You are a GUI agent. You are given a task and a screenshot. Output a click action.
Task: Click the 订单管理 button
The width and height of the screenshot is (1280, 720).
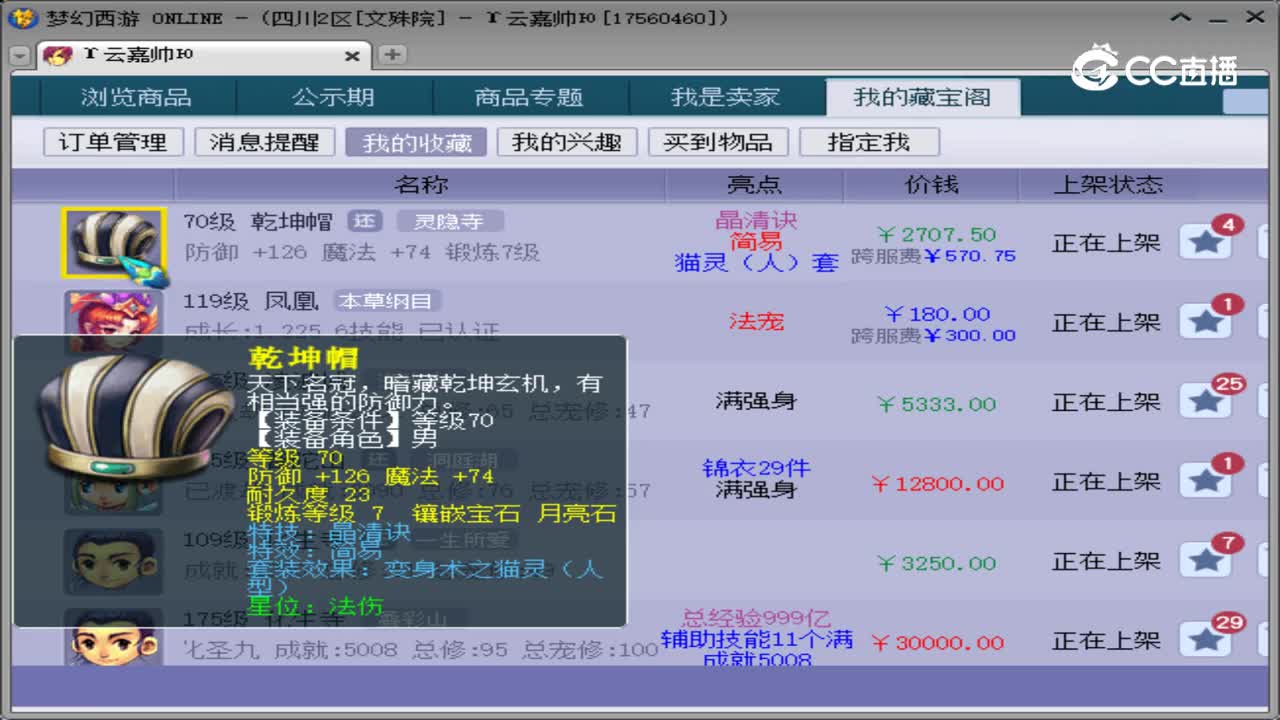[113, 142]
